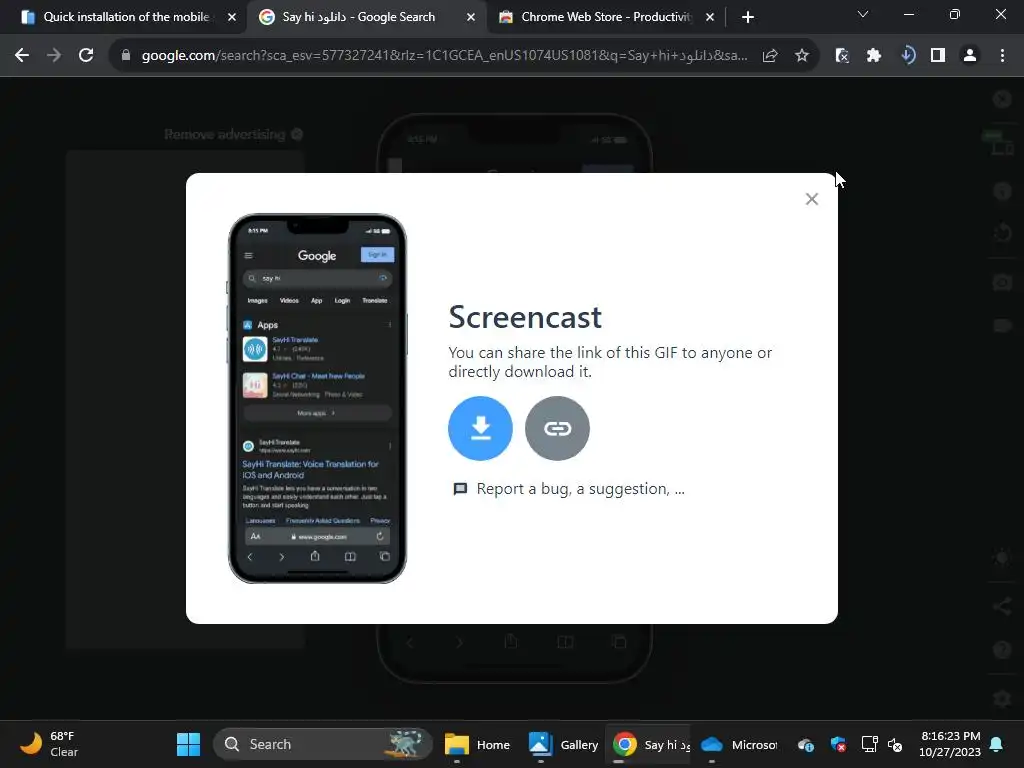Open the Windows Start menu
This screenshot has height=768, width=1024.
coord(189,744)
